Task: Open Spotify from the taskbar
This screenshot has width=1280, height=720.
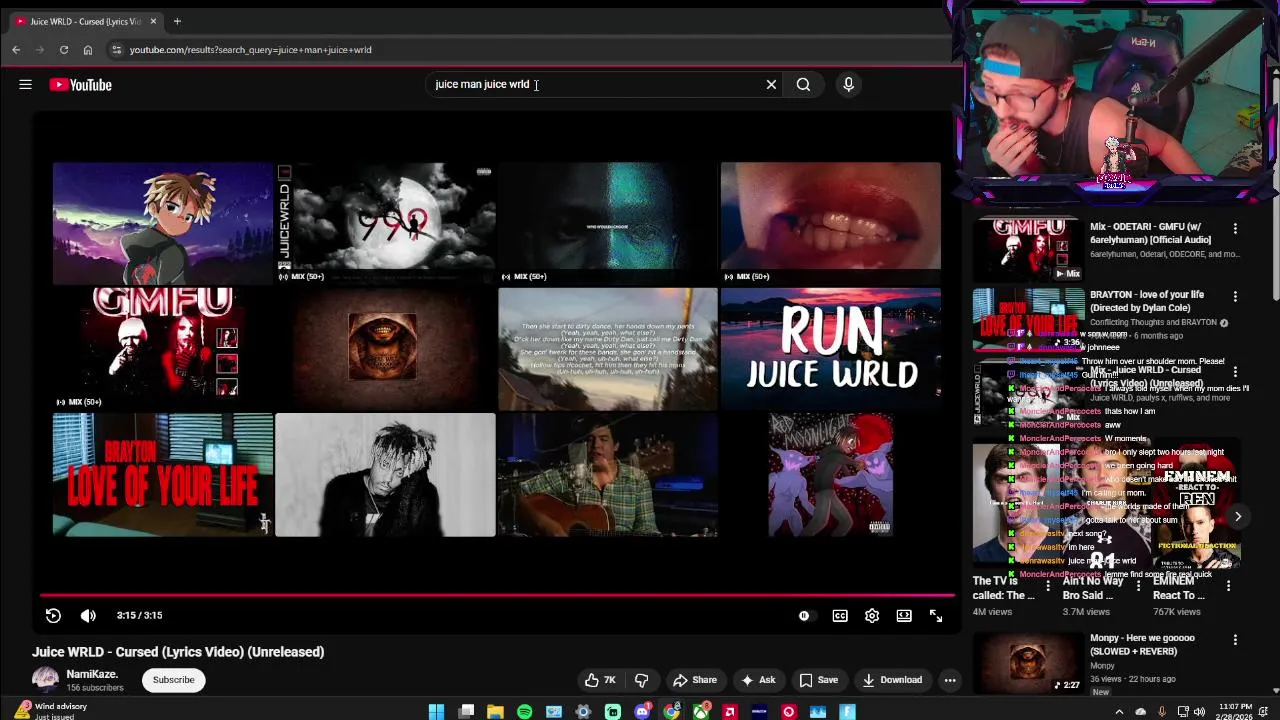Action: pos(524,712)
